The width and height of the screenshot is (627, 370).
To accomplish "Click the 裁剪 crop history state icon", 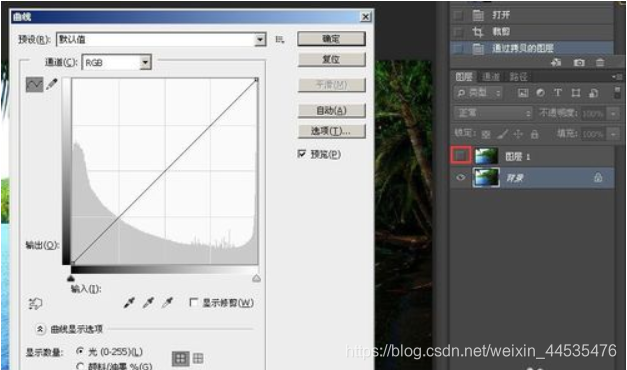I will (x=478, y=32).
